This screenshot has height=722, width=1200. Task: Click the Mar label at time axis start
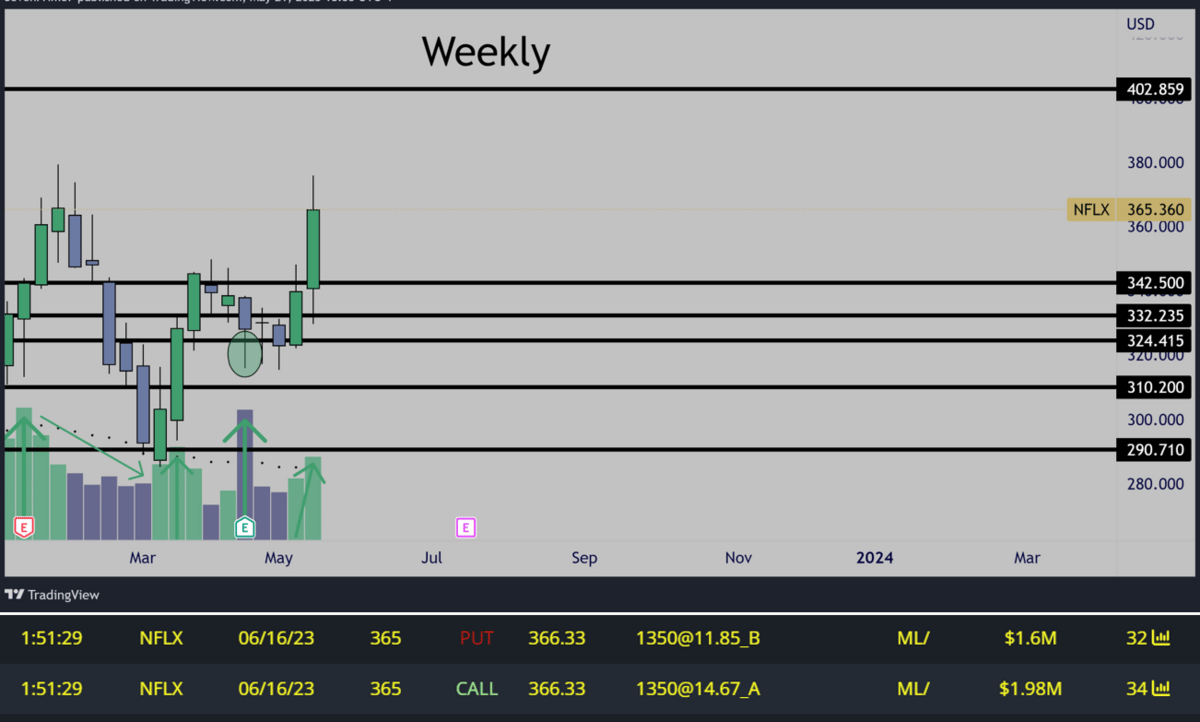point(142,558)
